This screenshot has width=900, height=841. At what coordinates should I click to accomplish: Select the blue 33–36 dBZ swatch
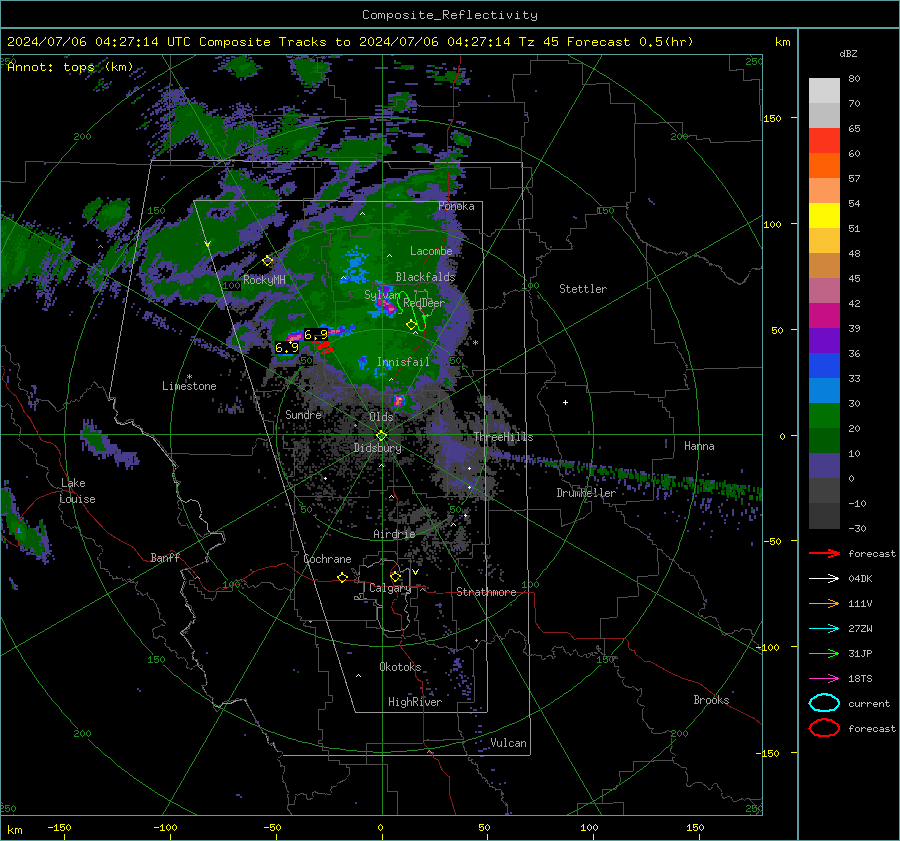(x=824, y=365)
